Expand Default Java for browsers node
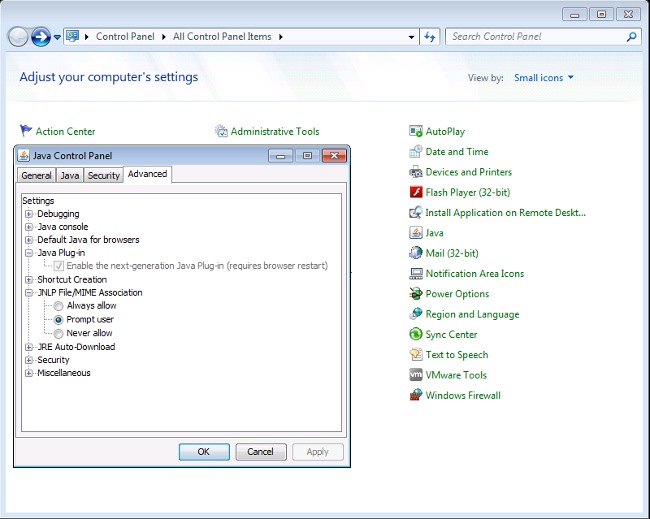The width and height of the screenshot is (650, 519). point(29,240)
